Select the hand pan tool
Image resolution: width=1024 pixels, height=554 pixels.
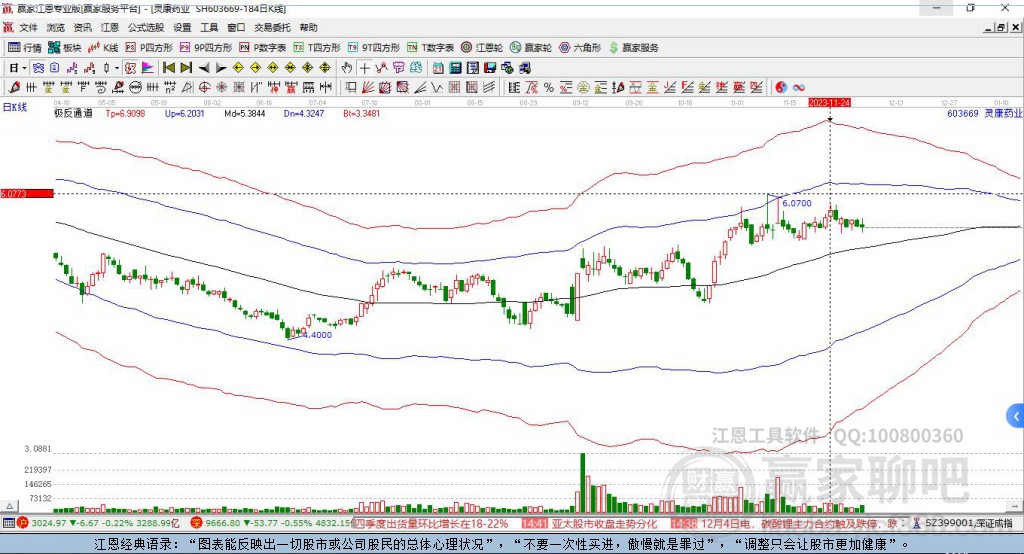point(346,68)
